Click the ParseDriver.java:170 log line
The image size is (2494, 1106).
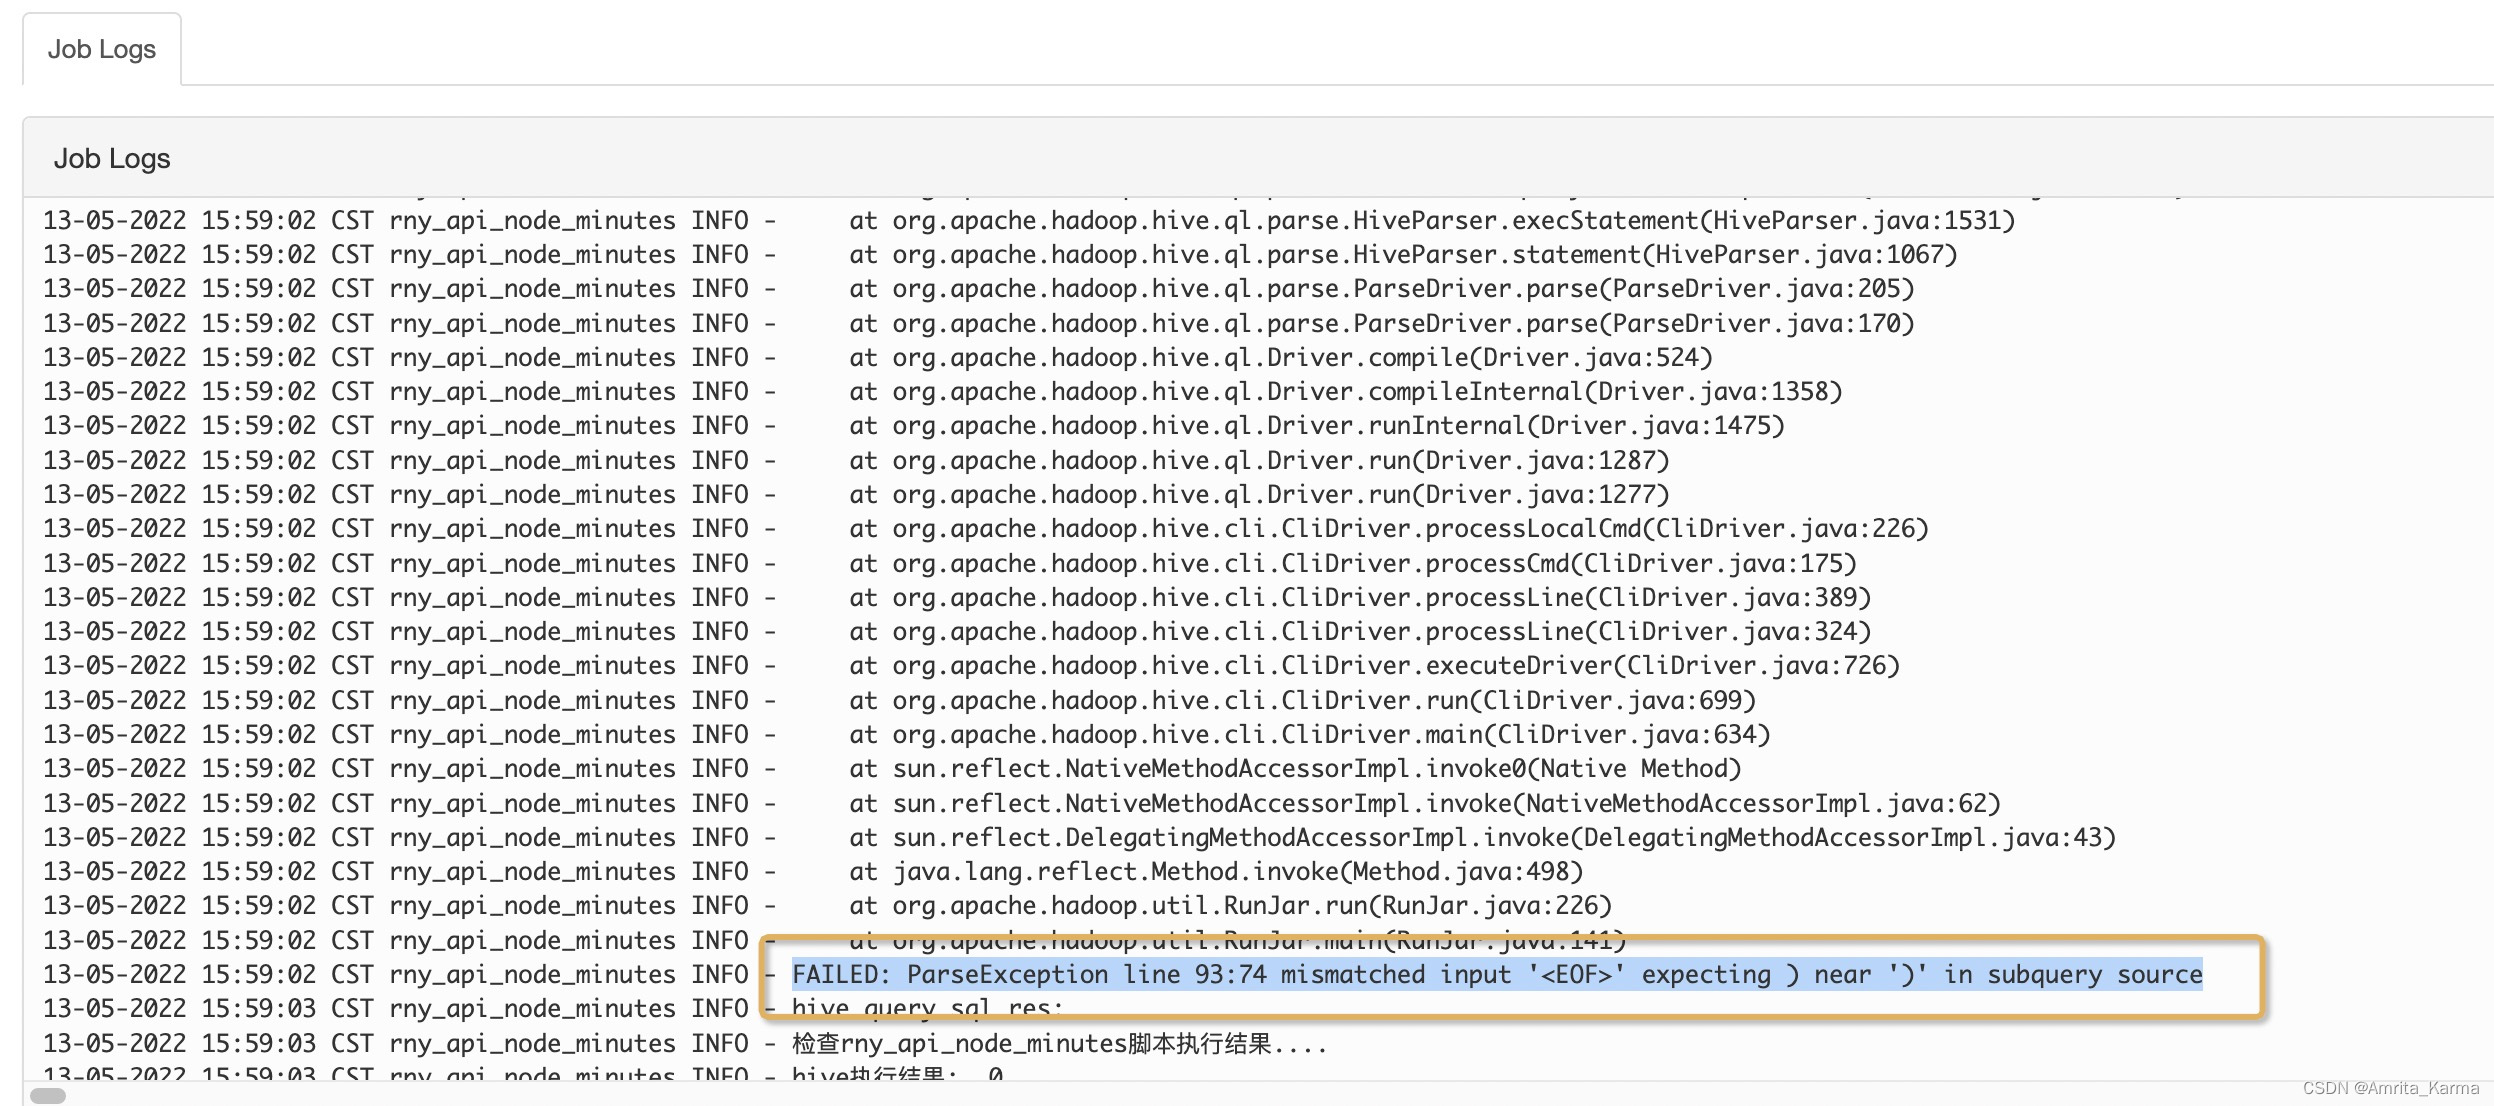1380,324
